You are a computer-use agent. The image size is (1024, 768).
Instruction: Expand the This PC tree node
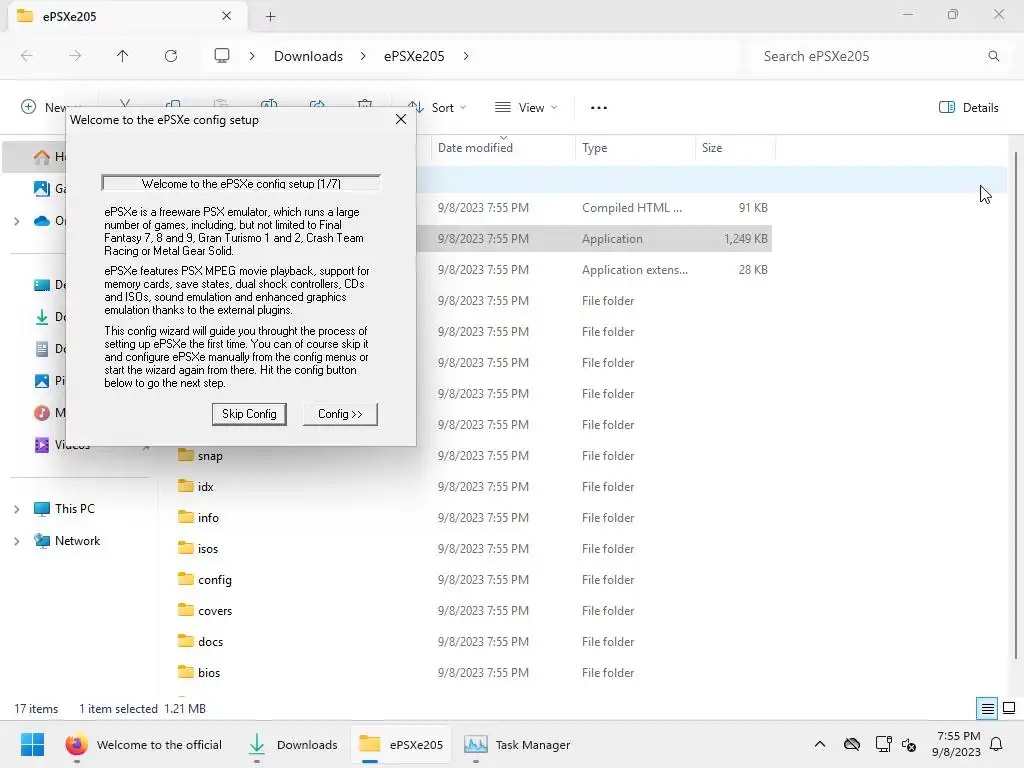pos(17,509)
